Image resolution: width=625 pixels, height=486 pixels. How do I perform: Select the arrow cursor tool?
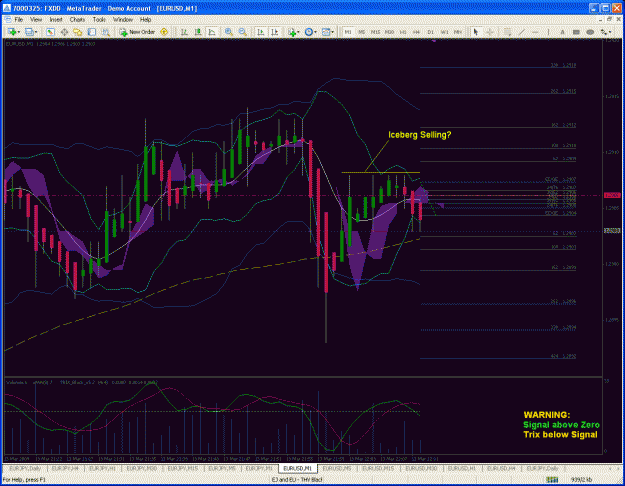pyautogui.click(x=476, y=32)
